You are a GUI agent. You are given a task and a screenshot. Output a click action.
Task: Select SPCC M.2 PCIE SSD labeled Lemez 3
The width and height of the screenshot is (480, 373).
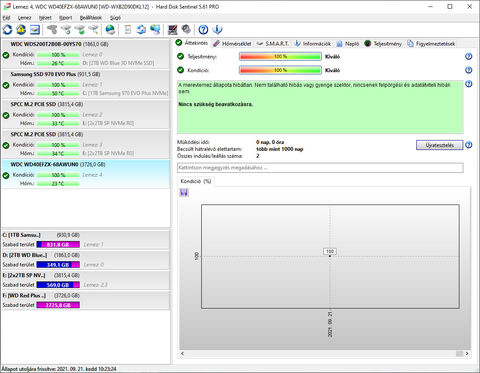pos(85,144)
